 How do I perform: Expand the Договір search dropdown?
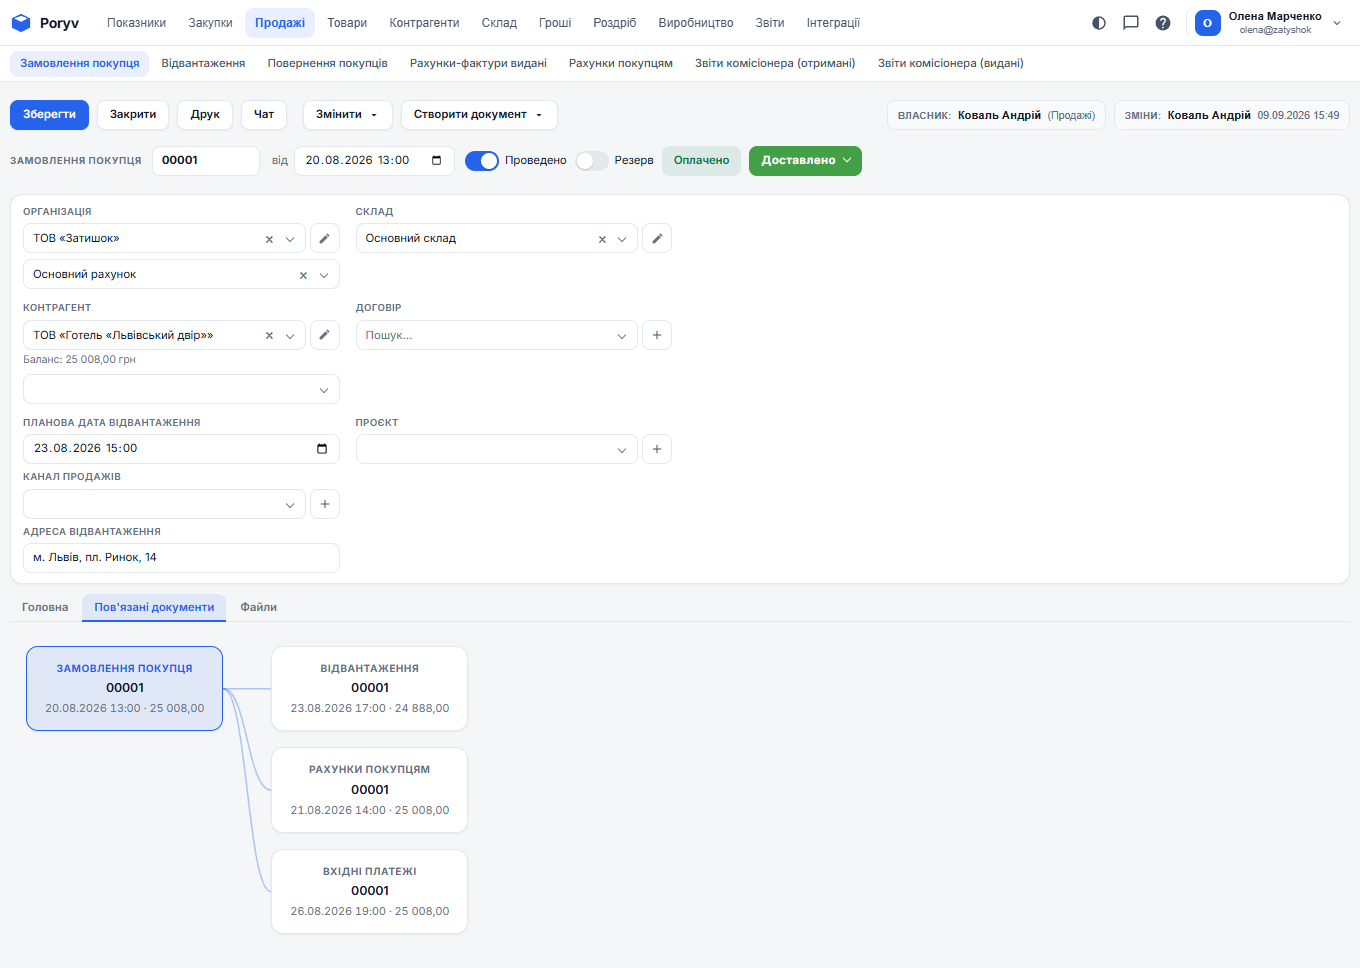tap(622, 336)
